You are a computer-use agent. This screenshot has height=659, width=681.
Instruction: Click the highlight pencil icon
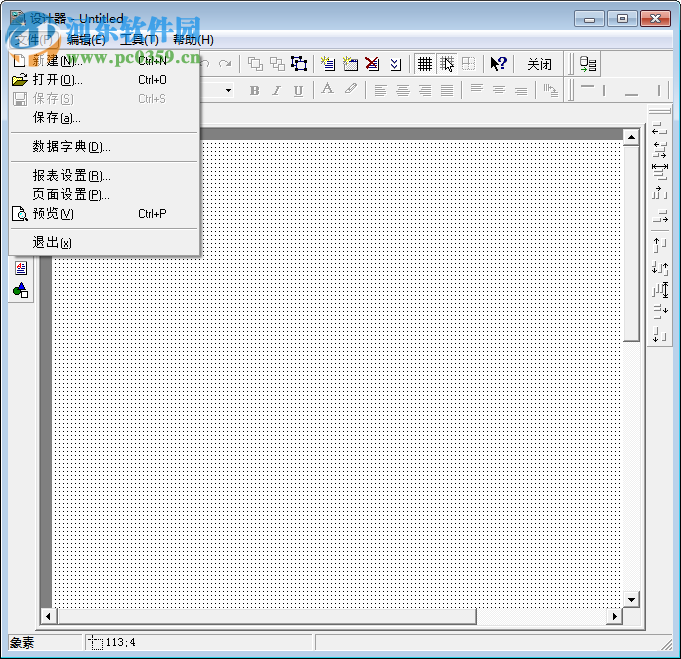[350, 89]
